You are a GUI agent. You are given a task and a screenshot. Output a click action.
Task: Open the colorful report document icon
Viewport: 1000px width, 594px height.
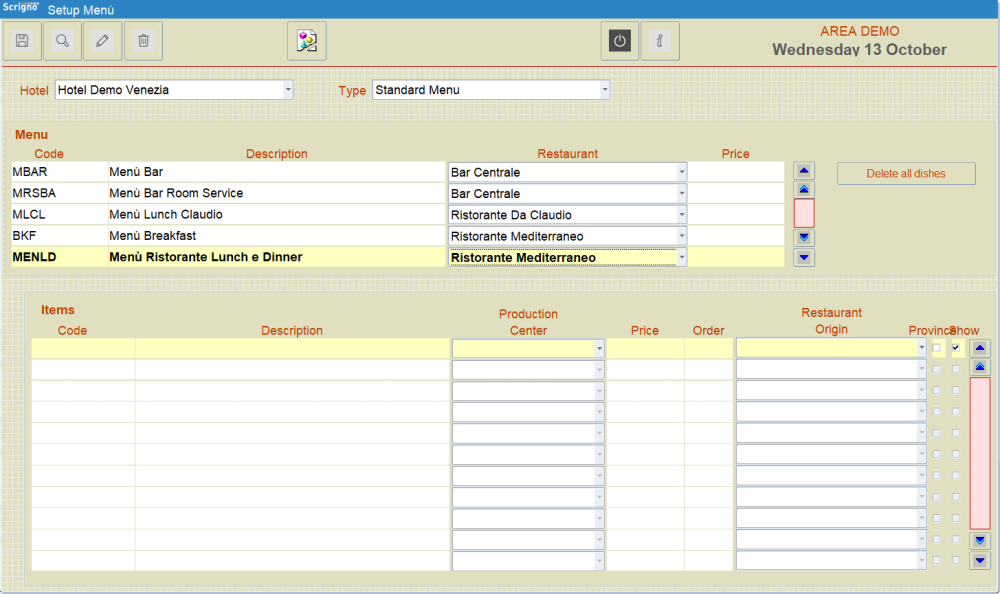point(306,41)
